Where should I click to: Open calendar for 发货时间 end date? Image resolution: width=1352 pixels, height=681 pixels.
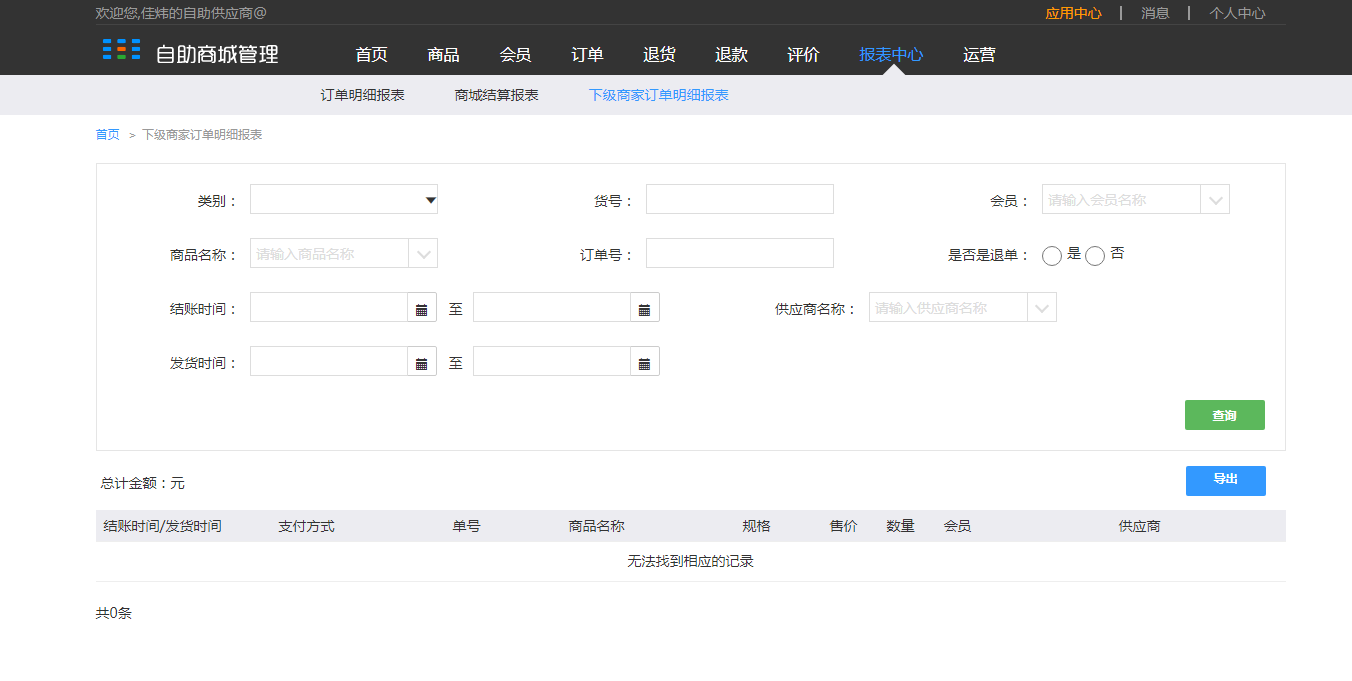pyautogui.click(x=645, y=362)
